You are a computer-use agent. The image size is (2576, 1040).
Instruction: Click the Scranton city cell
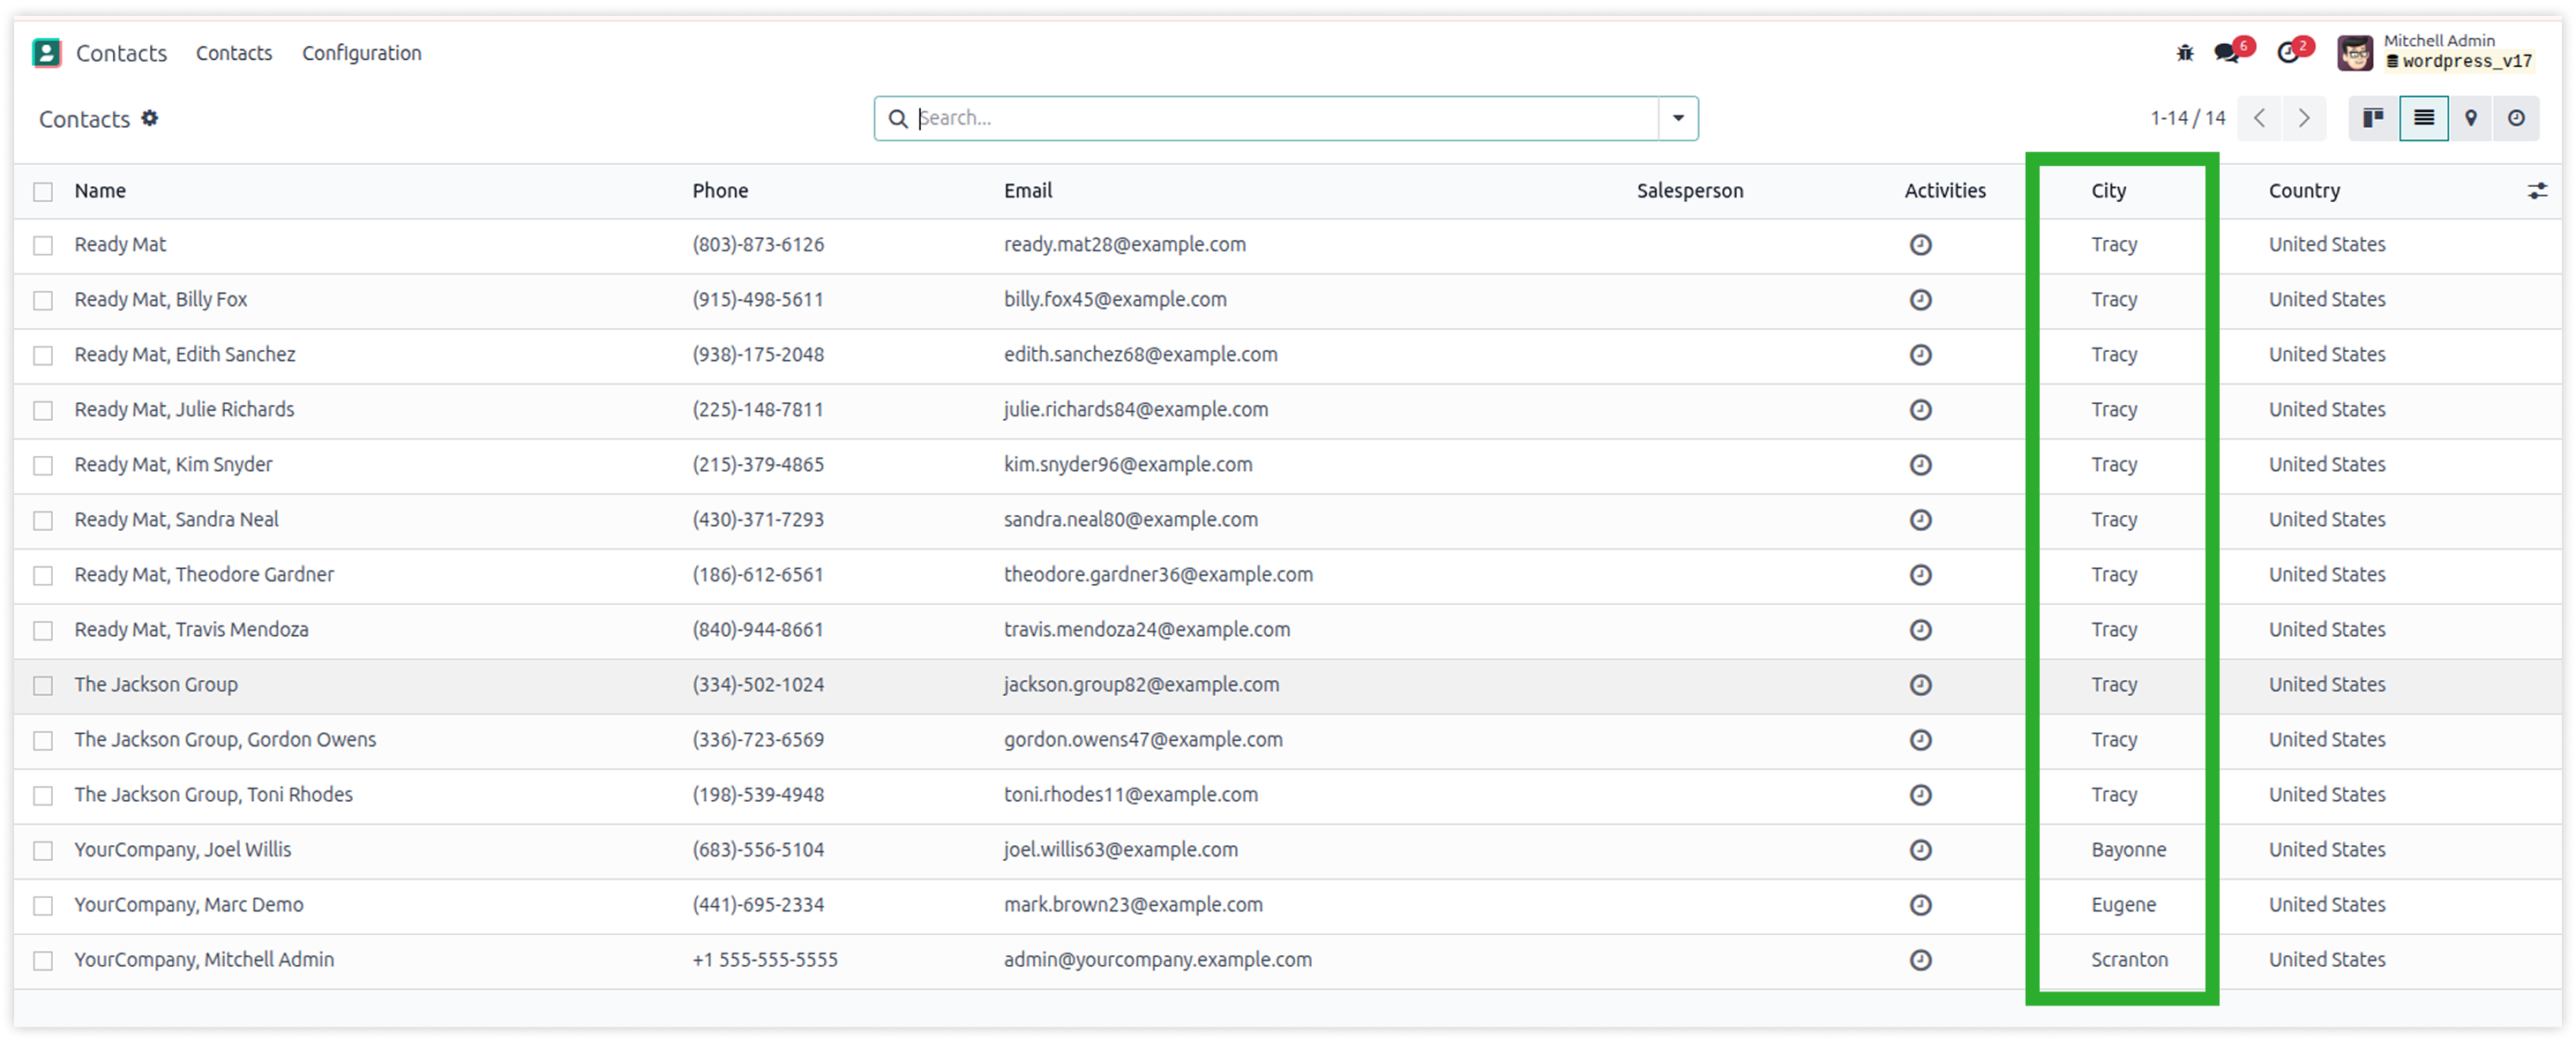pos(2129,960)
